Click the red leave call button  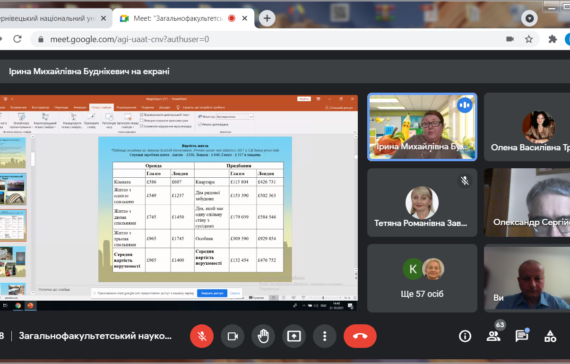pyautogui.click(x=360, y=336)
